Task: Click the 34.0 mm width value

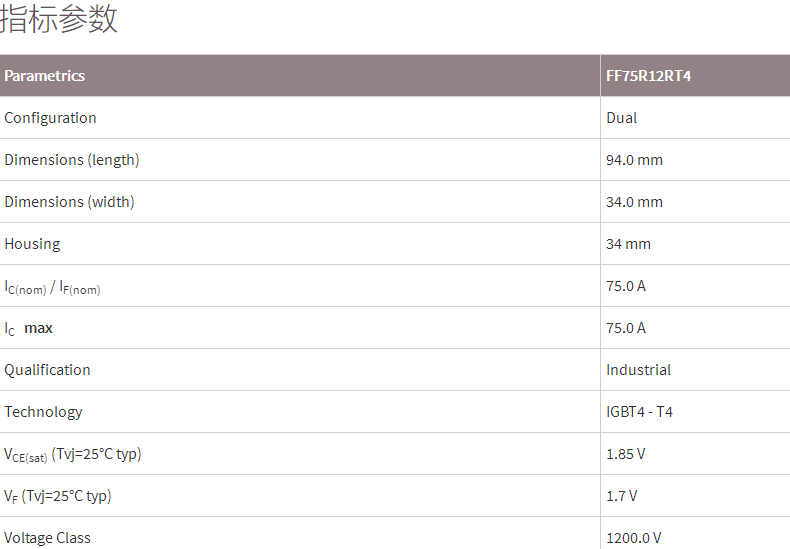Action: pos(634,202)
